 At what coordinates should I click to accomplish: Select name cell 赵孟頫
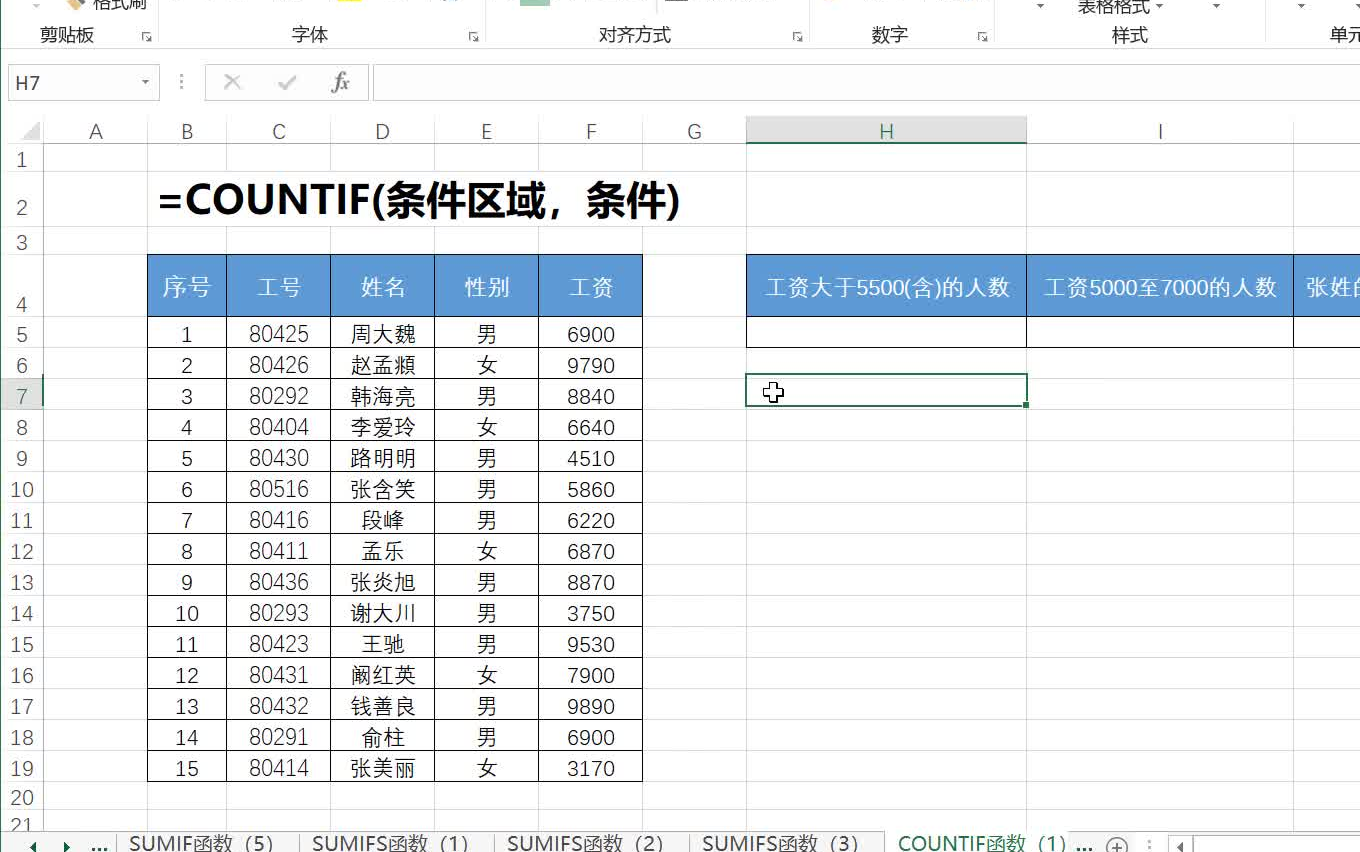pyautogui.click(x=383, y=365)
